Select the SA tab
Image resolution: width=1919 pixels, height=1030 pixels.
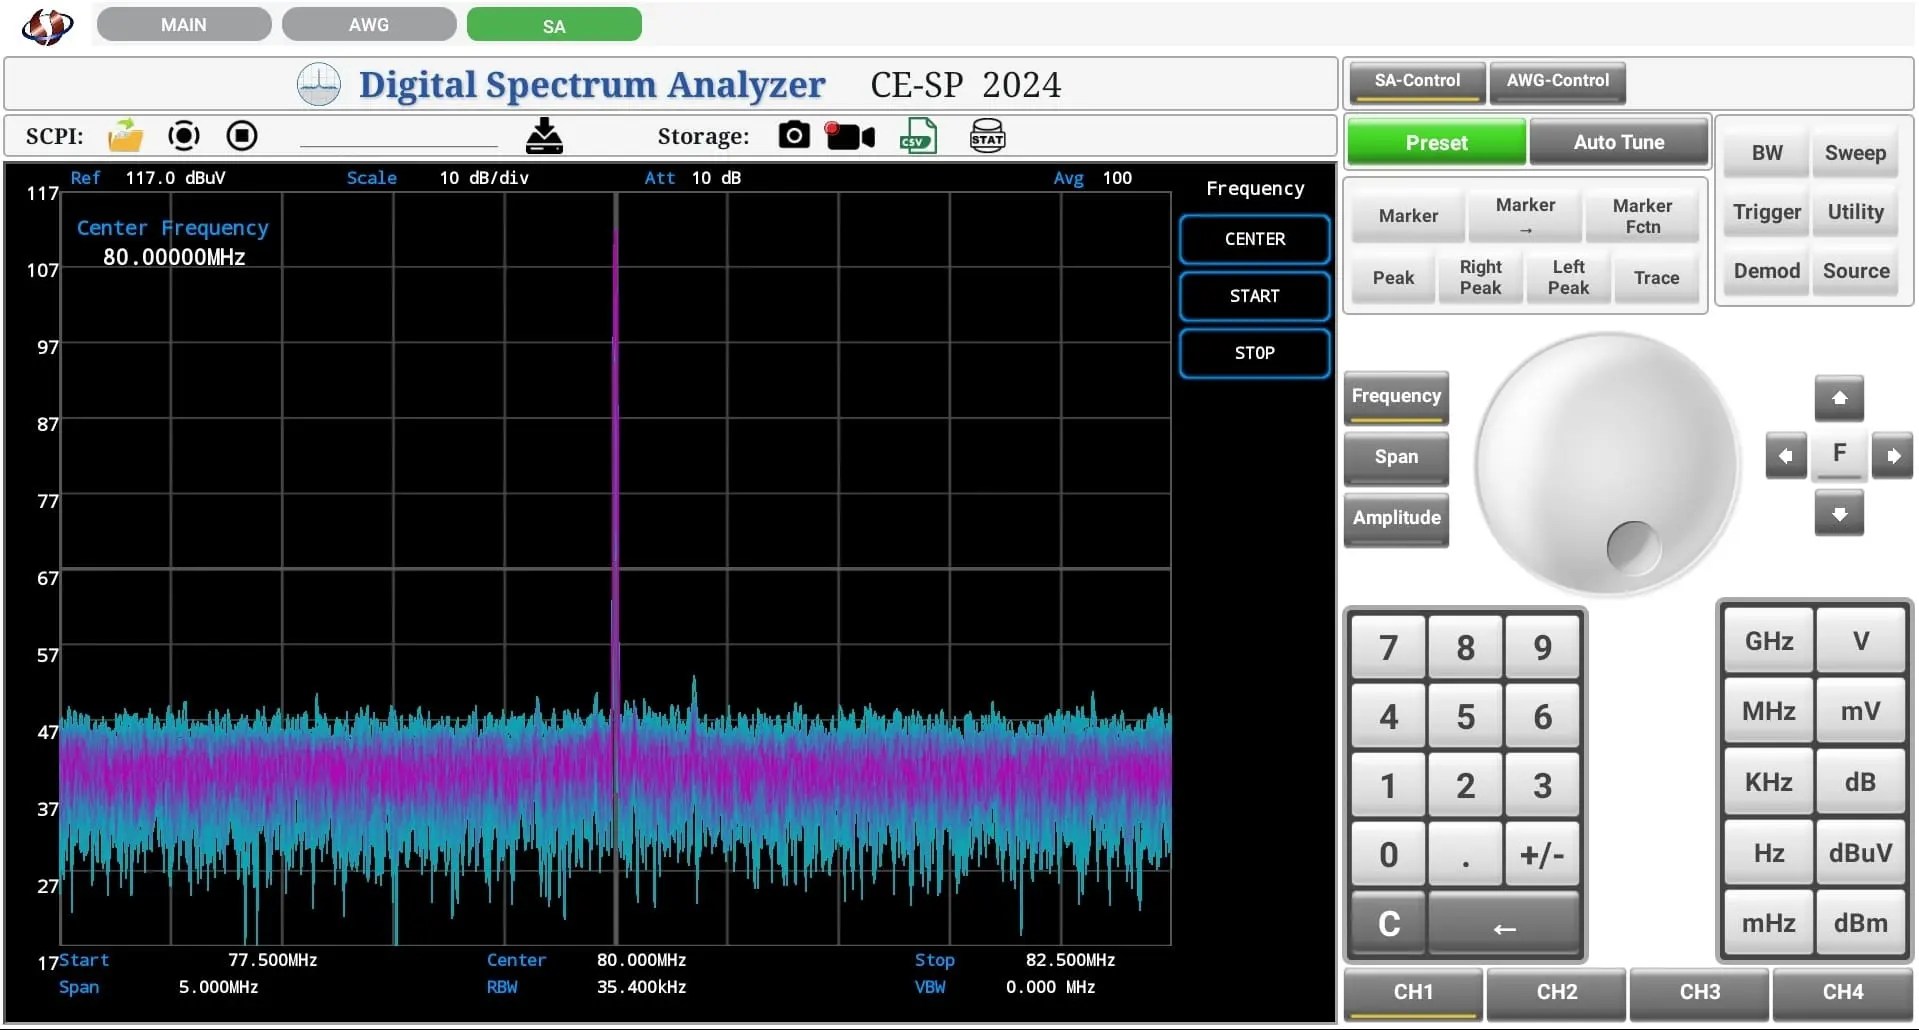coord(554,24)
